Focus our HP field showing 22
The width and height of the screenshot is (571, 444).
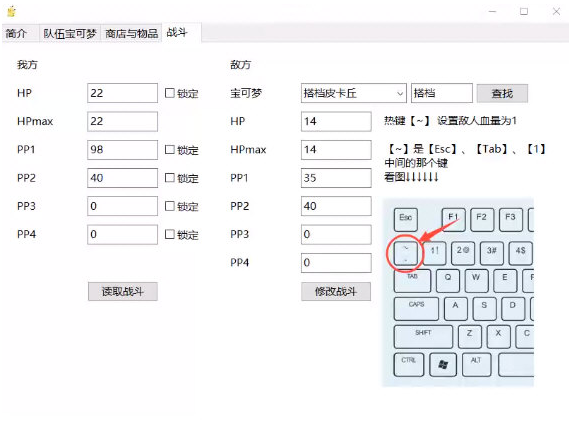click(122, 93)
